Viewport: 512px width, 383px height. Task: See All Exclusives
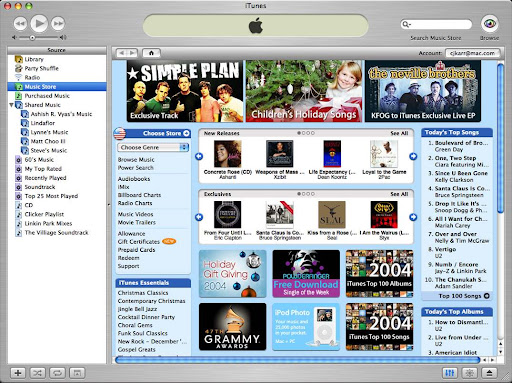[x=399, y=194]
